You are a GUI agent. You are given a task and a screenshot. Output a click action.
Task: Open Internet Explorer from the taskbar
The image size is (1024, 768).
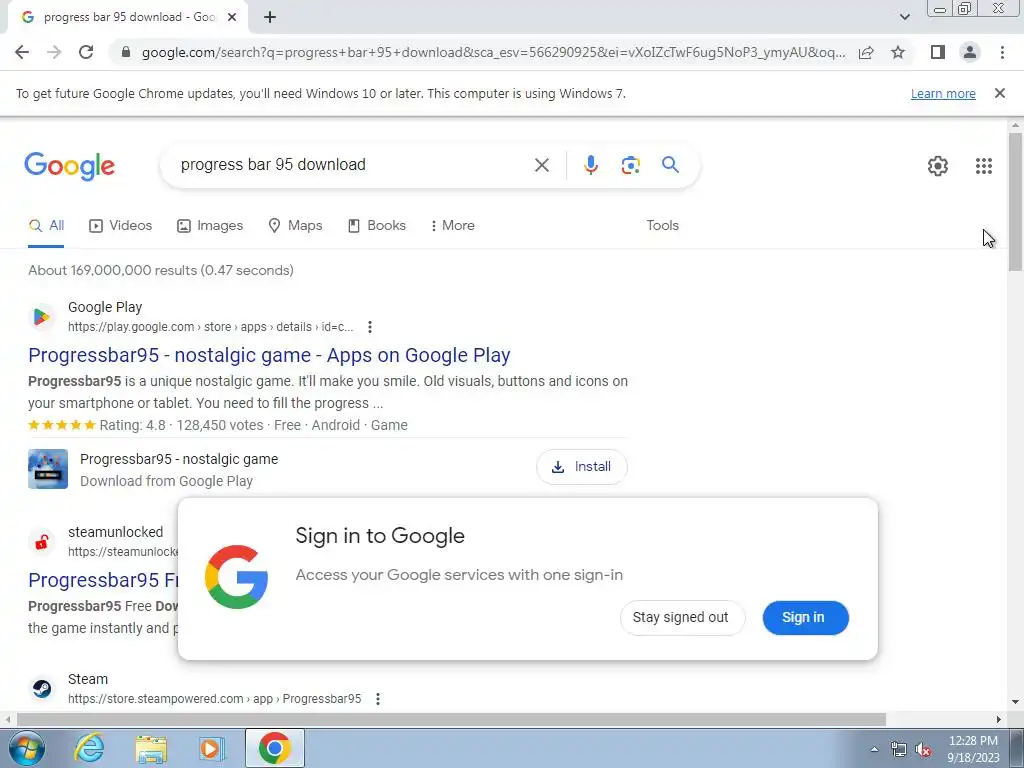click(89, 748)
